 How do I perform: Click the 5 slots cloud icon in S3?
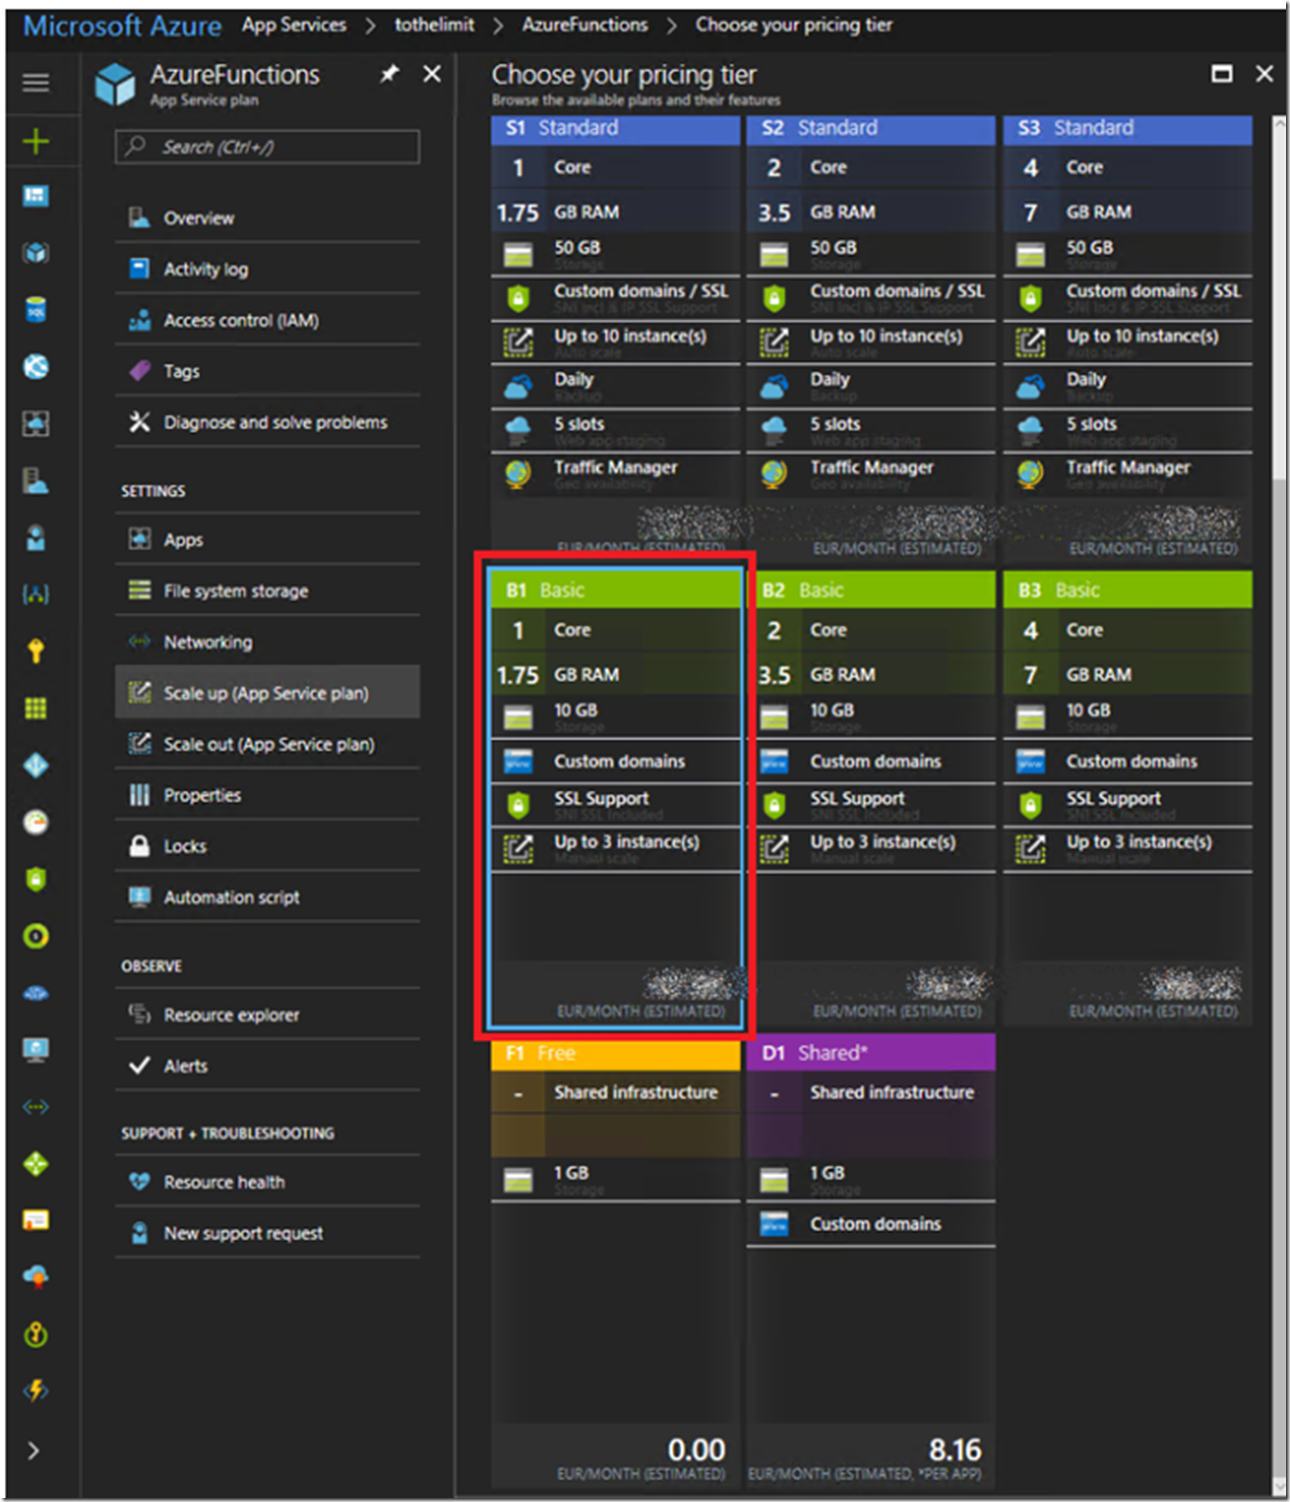tap(1030, 429)
